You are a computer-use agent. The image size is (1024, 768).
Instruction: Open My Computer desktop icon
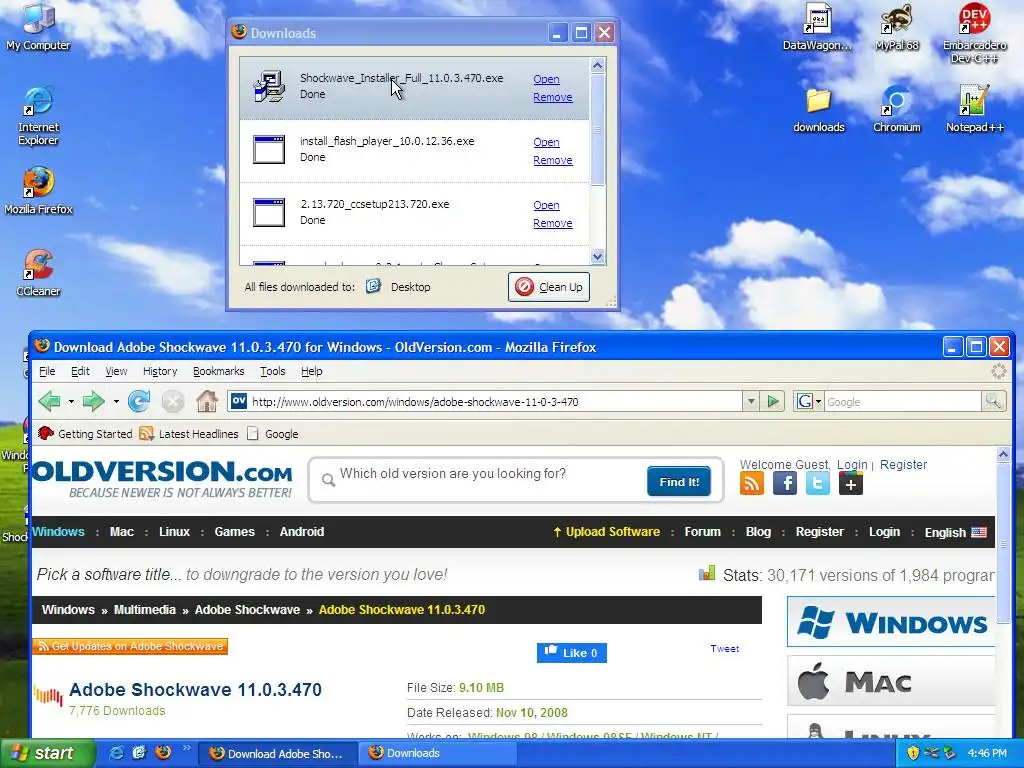tap(38, 27)
